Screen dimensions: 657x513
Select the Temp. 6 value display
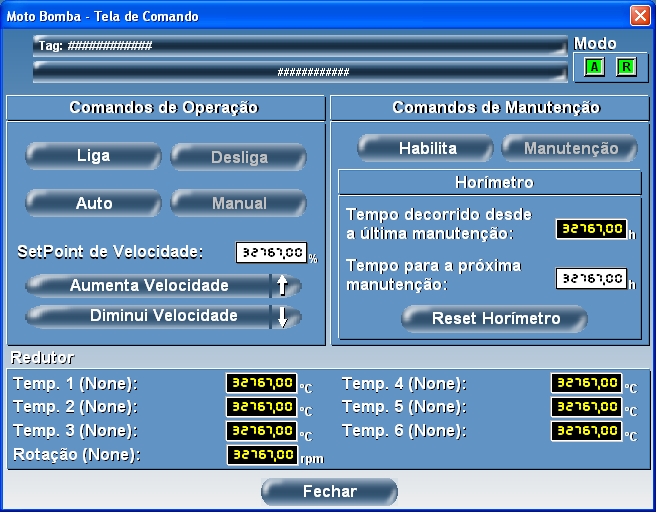point(586,431)
